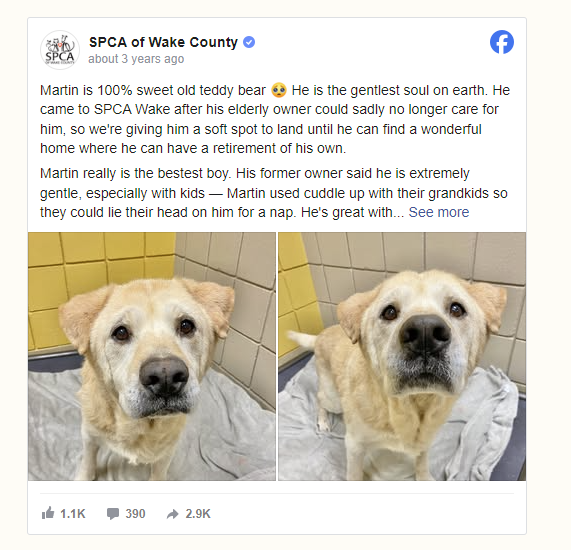Open the 'about 3 years ago' timestamp

pyautogui.click(x=136, y=59)
